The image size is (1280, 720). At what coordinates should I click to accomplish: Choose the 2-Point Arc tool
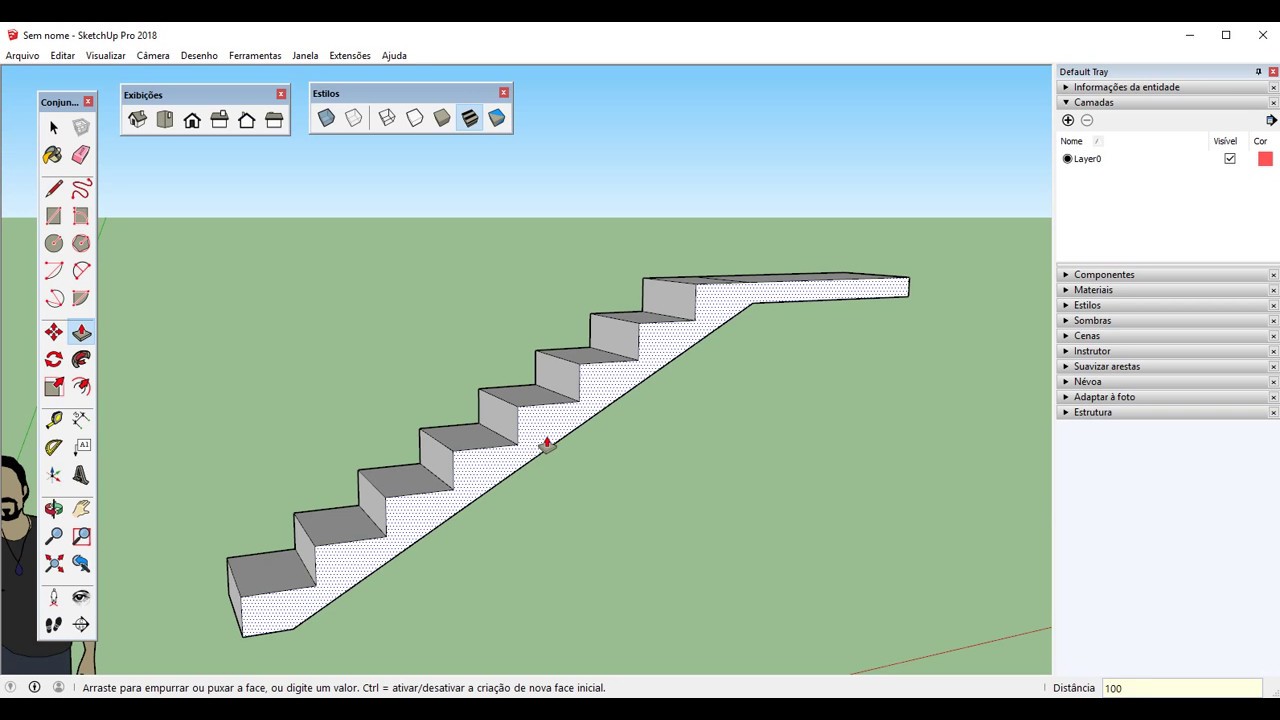tap(81, 270)
